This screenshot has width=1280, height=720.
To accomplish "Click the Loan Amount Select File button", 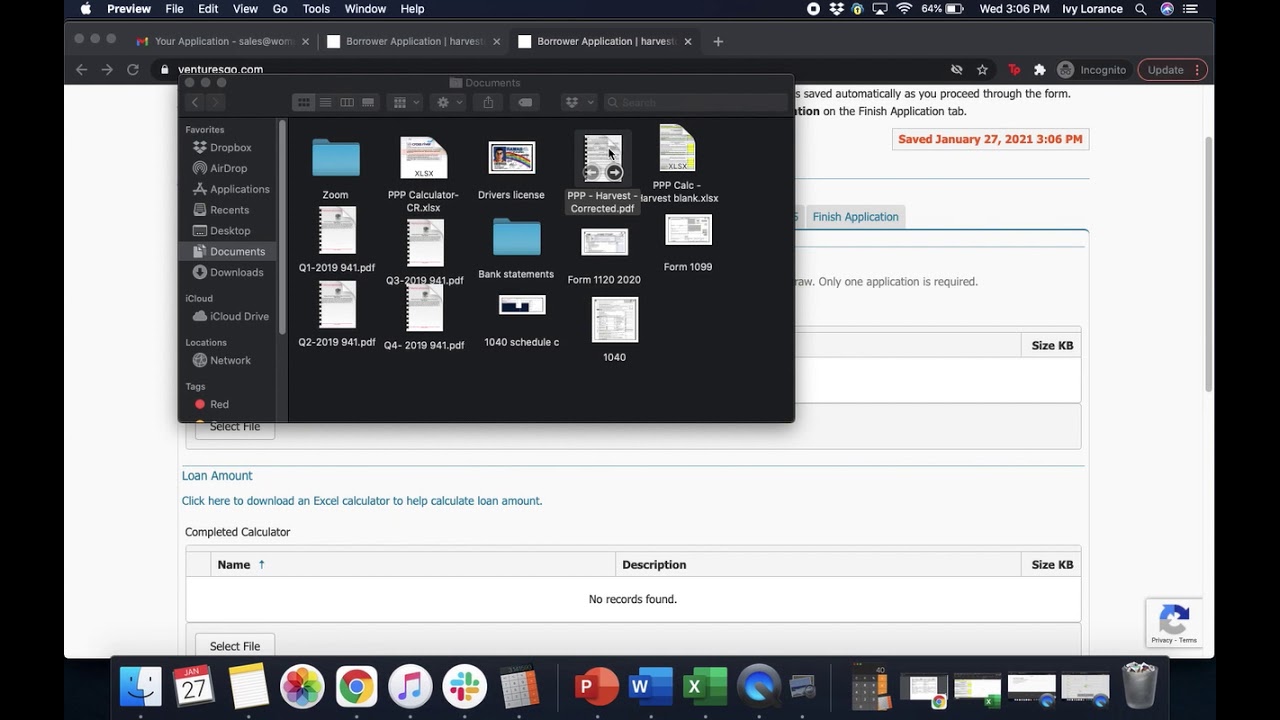I will pyautogui.click(x=235, y=646).
